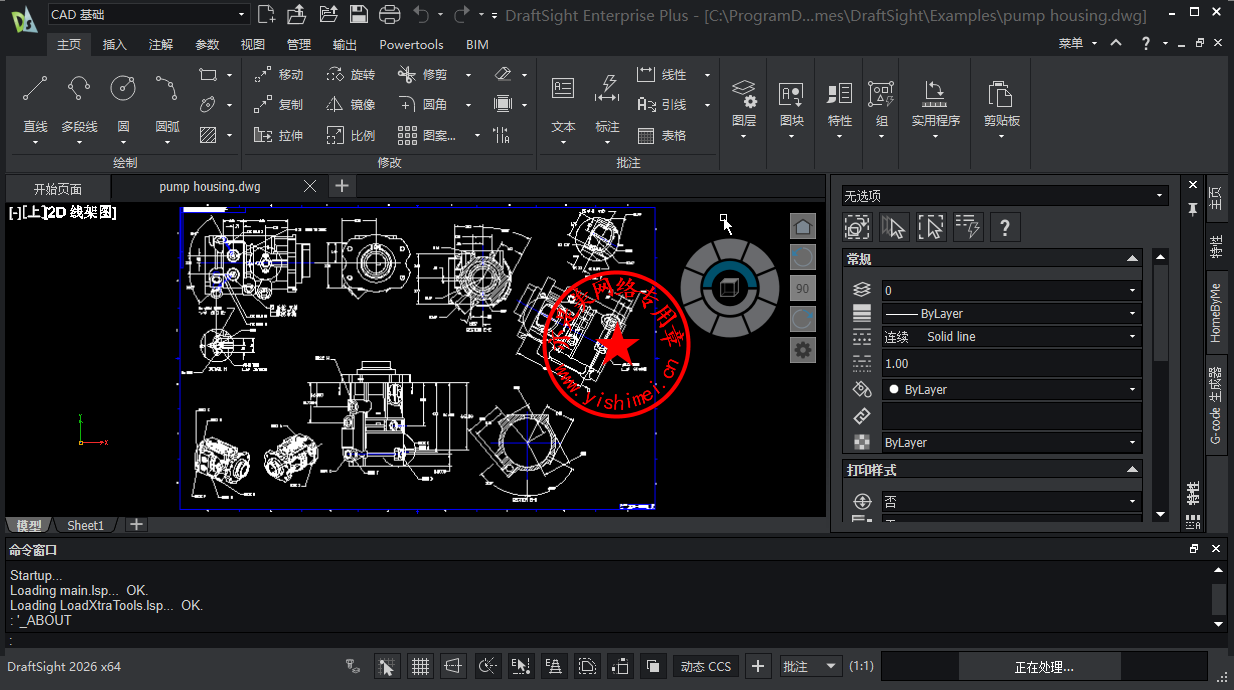Click the Save icon in title toolbar
Viewport: 1234px width, 690px height.
[359, 14]
